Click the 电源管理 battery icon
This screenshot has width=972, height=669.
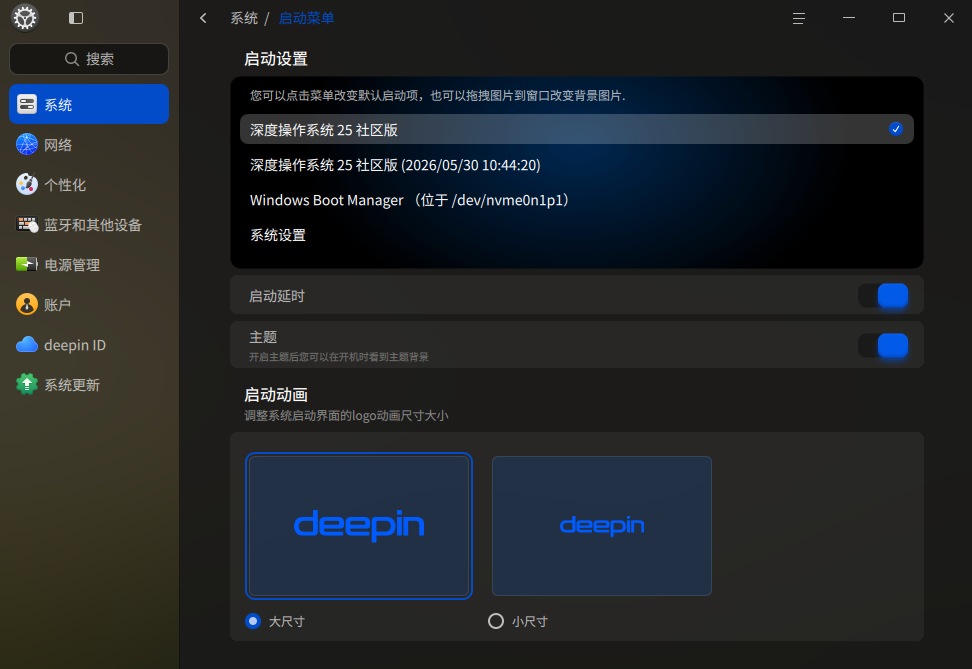point(27,265)
